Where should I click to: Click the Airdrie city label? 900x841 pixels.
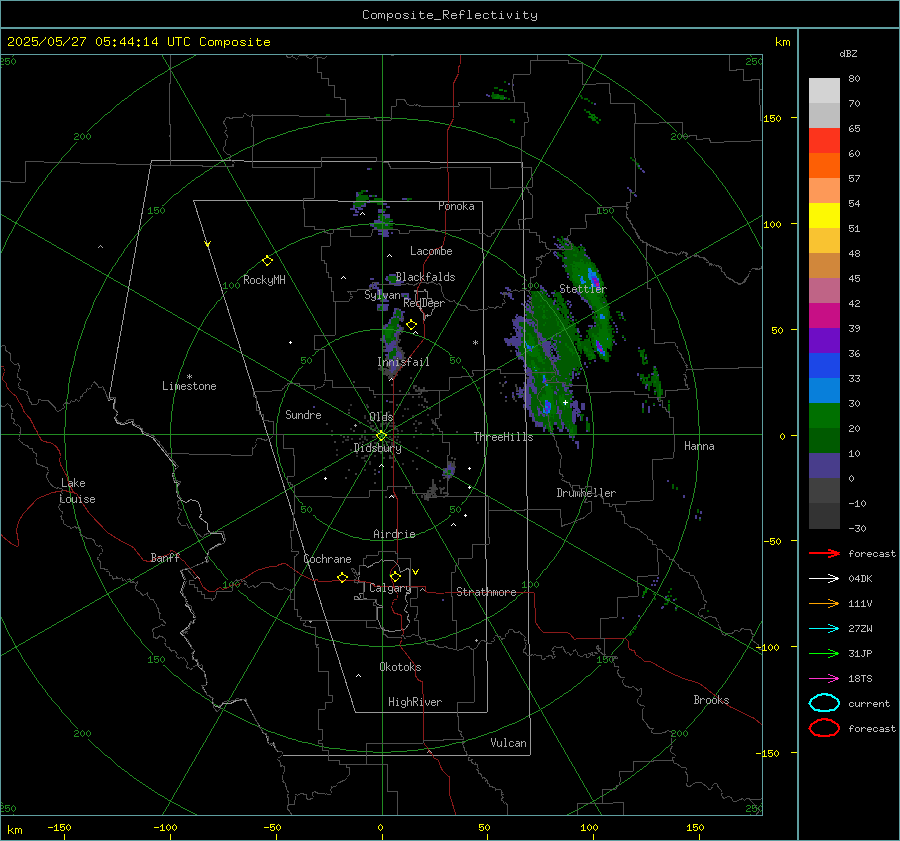[394, 534]
